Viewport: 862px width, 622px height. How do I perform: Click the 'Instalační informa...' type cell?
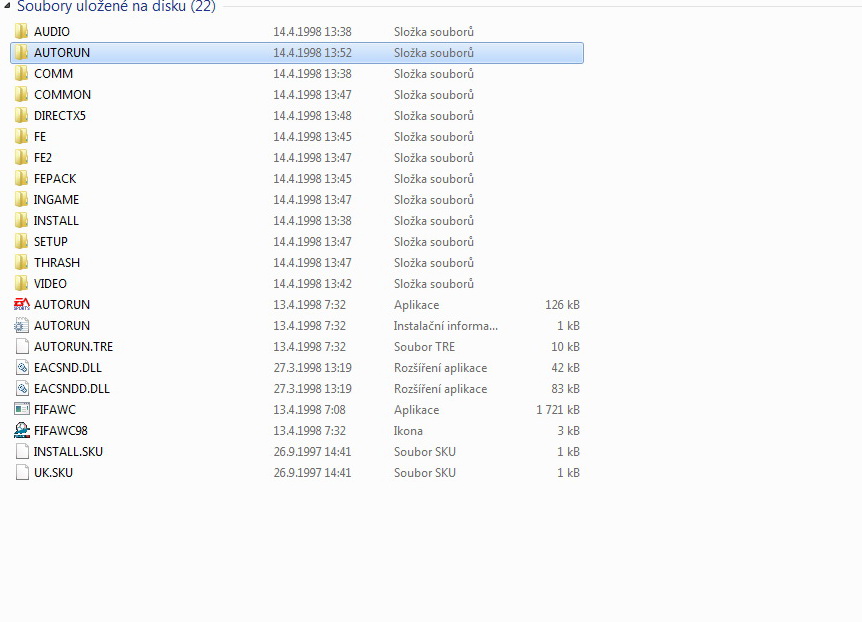(446, 326)
